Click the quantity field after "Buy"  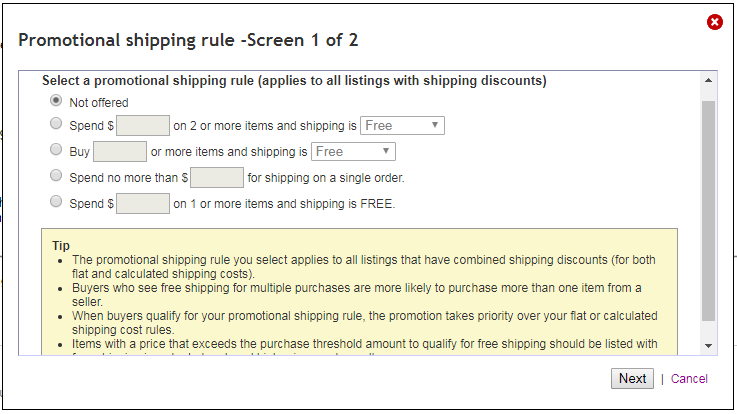point(120,151)
